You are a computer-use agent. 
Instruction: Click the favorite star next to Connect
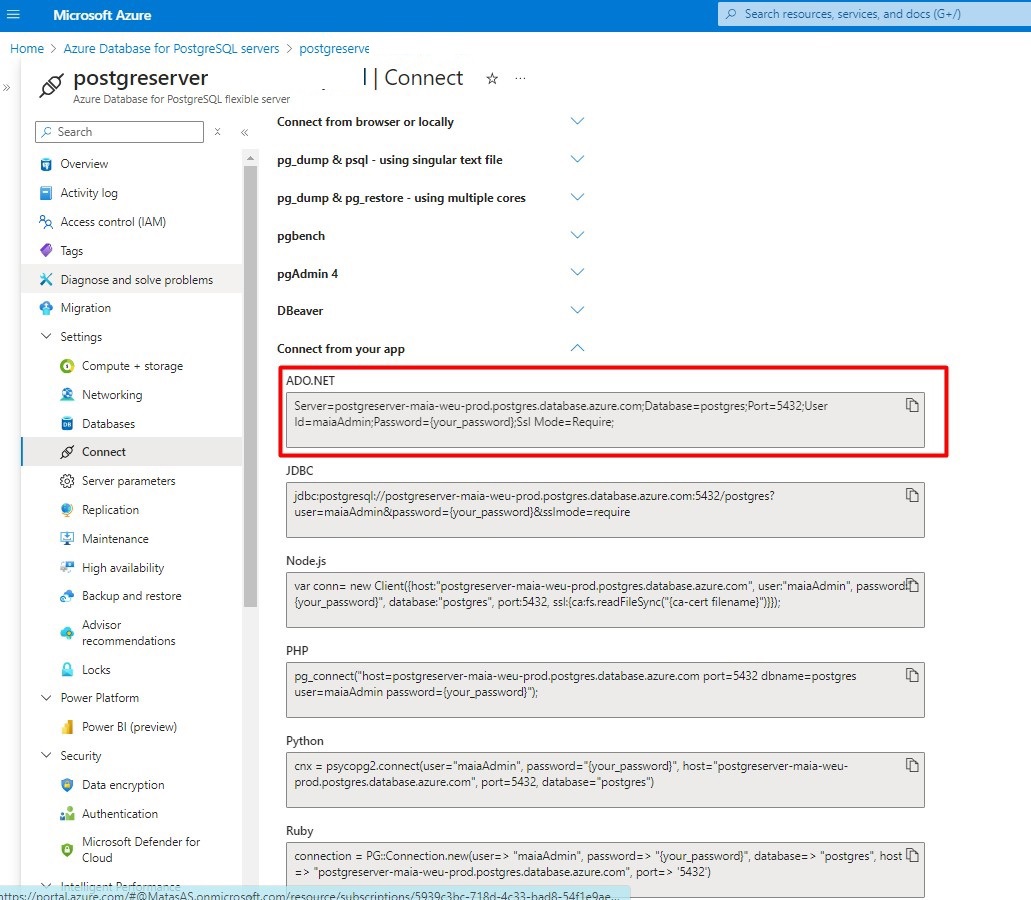pos(492,79)
